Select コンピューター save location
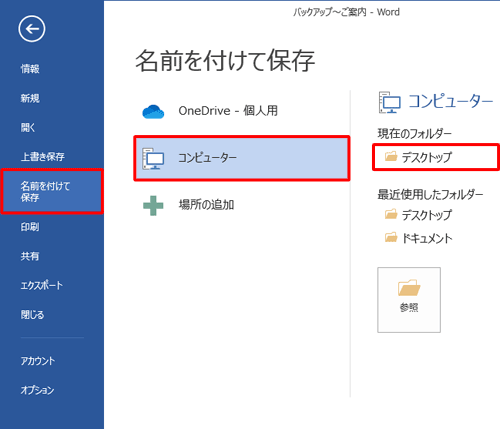The height and width of the screenshot is (429, 500). [242, 158]
